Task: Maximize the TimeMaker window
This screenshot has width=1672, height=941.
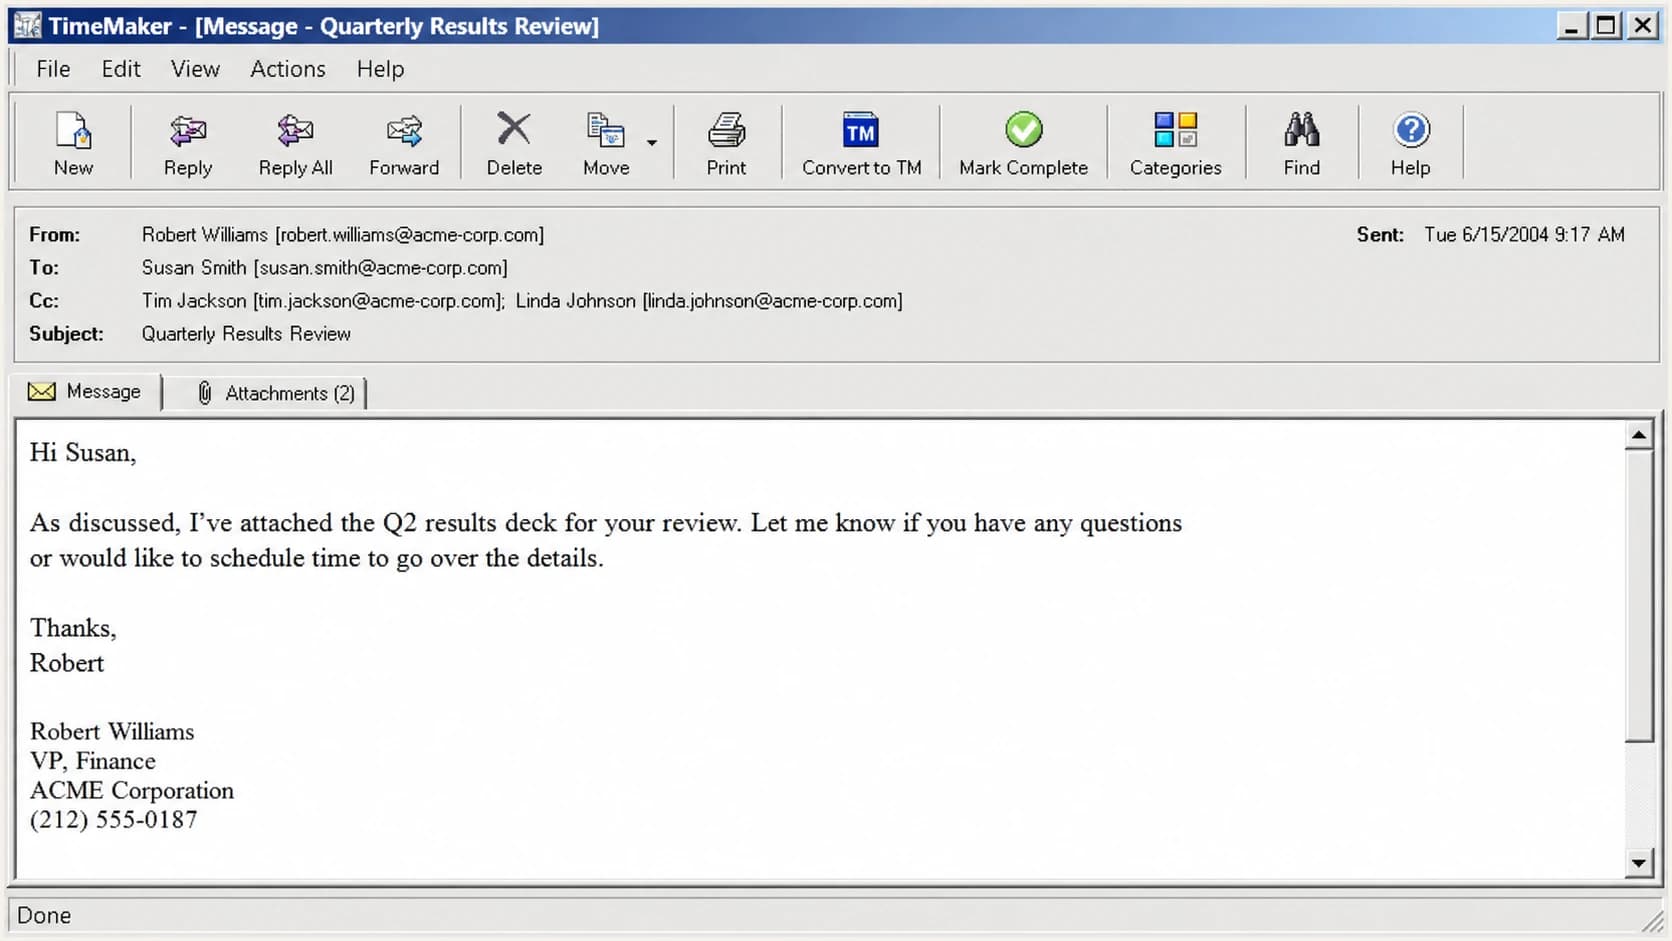Action: point(1607,25)
